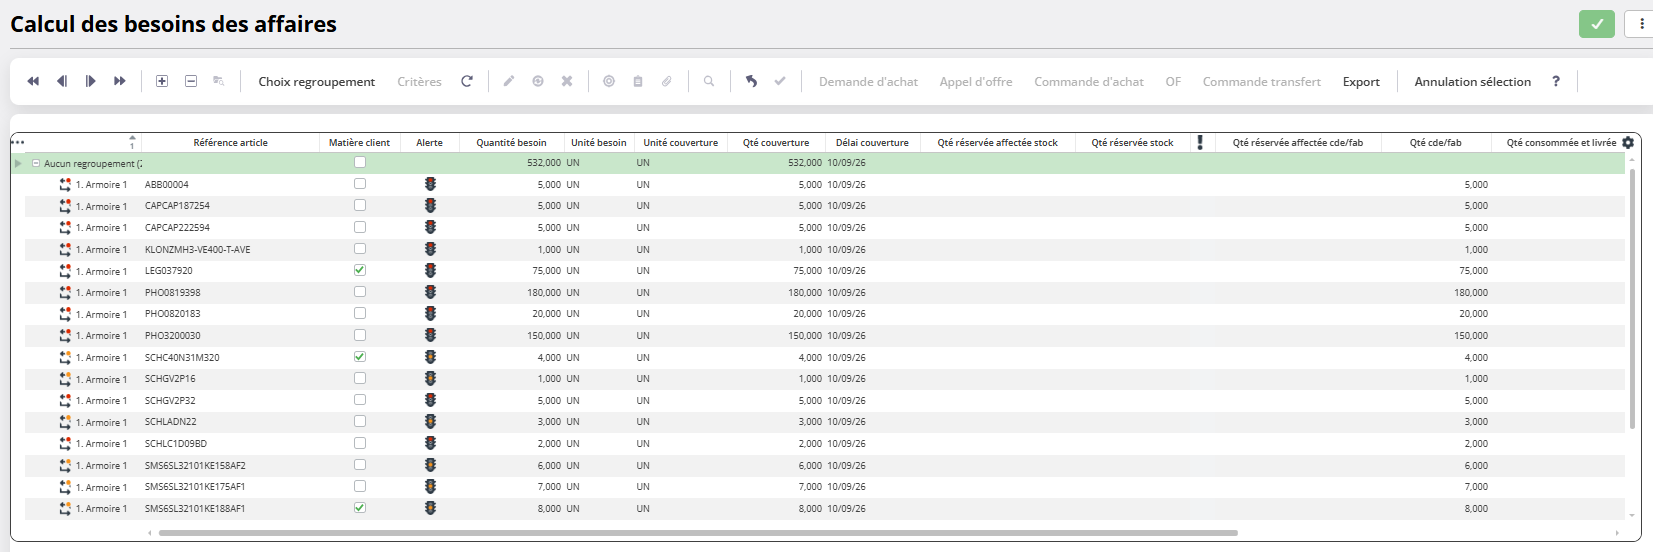Click Qté réservée stock column header
The height and width of the screenshot is (552, 1653).
coord(1132,142)
